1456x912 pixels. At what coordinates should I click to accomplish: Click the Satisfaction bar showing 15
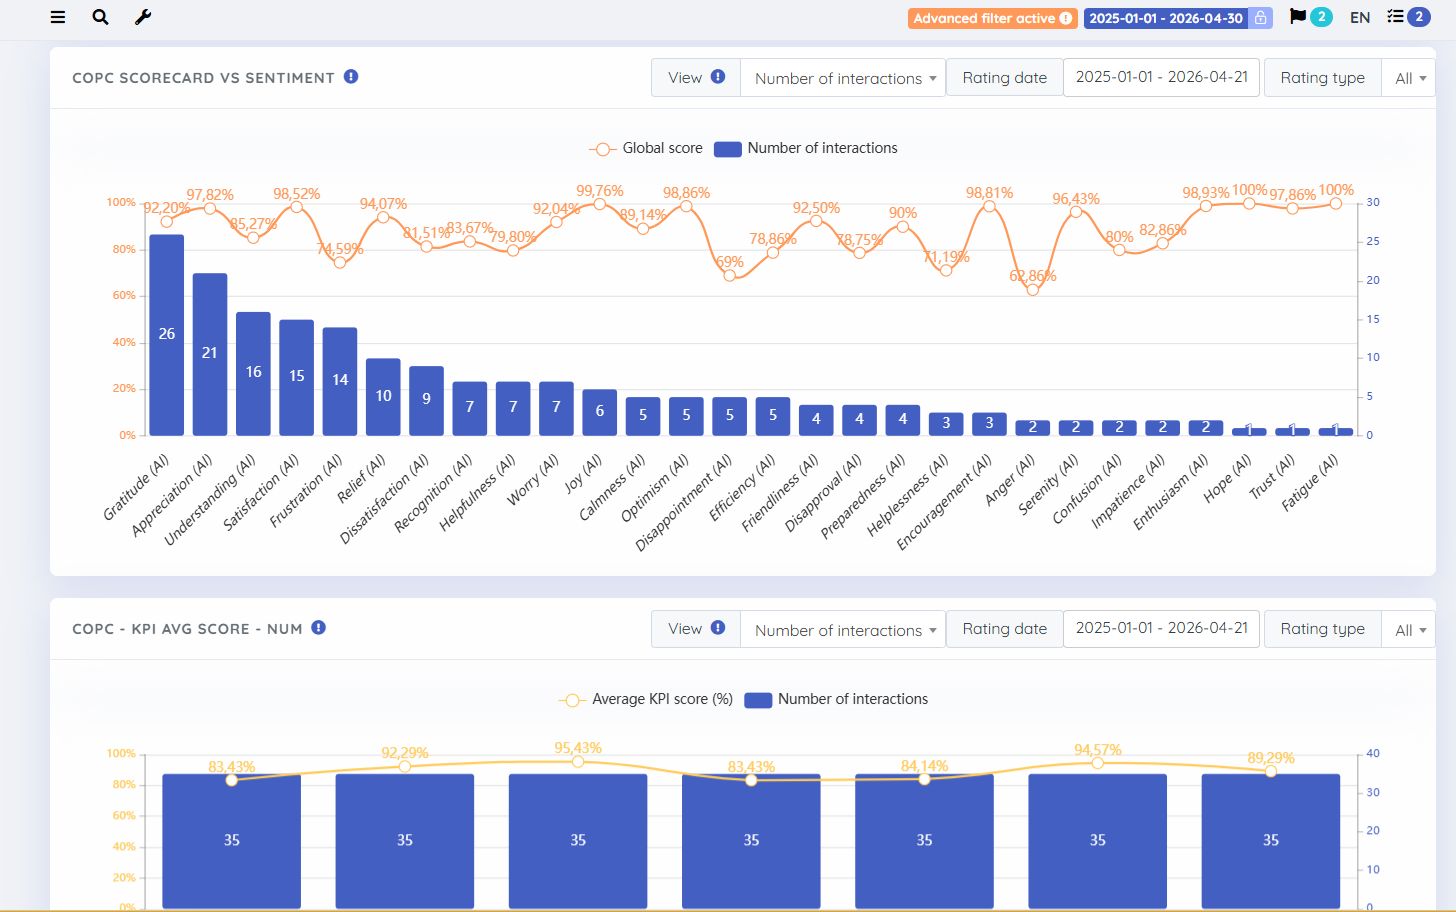pyautogui.click(x=297, y=377)
